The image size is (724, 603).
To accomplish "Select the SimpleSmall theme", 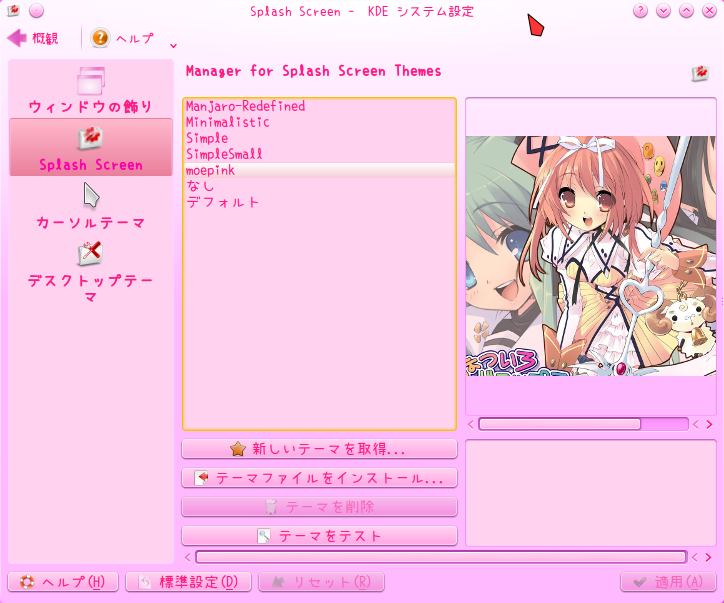I will click(319, 154).
